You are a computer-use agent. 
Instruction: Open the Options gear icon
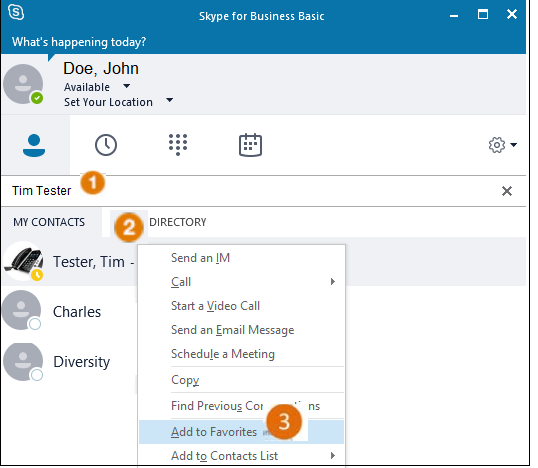tap(497, 145)
